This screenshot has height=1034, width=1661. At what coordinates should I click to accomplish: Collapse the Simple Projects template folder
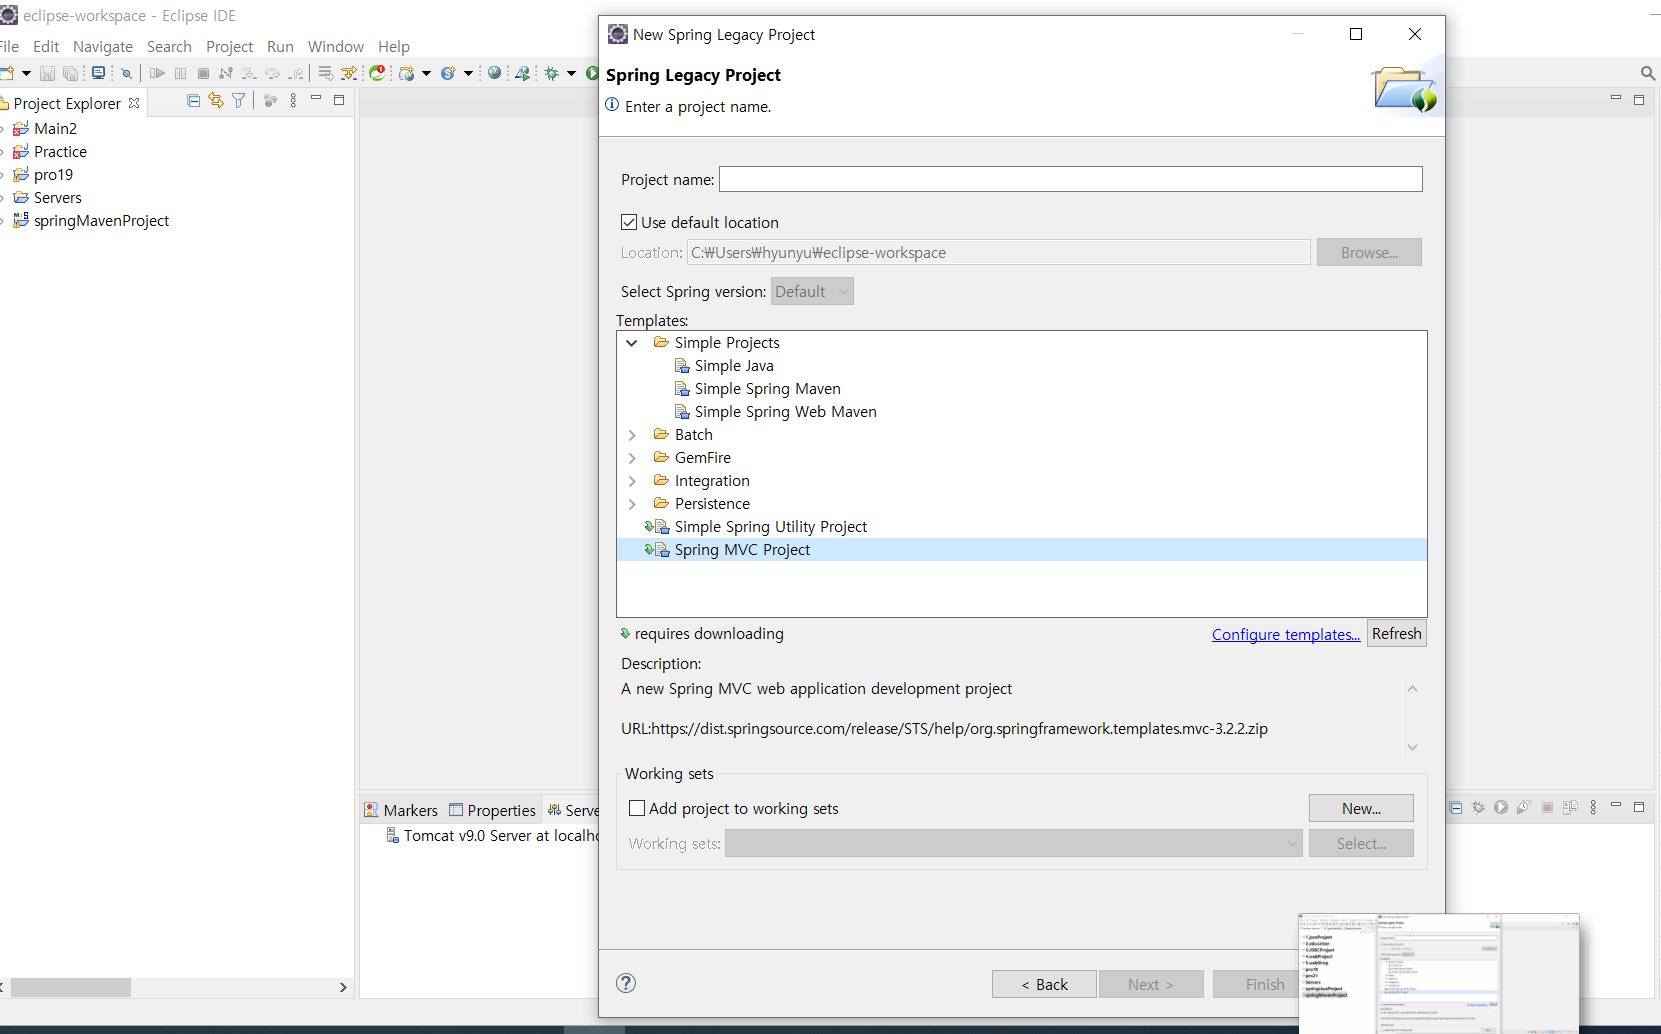(632, 343)
